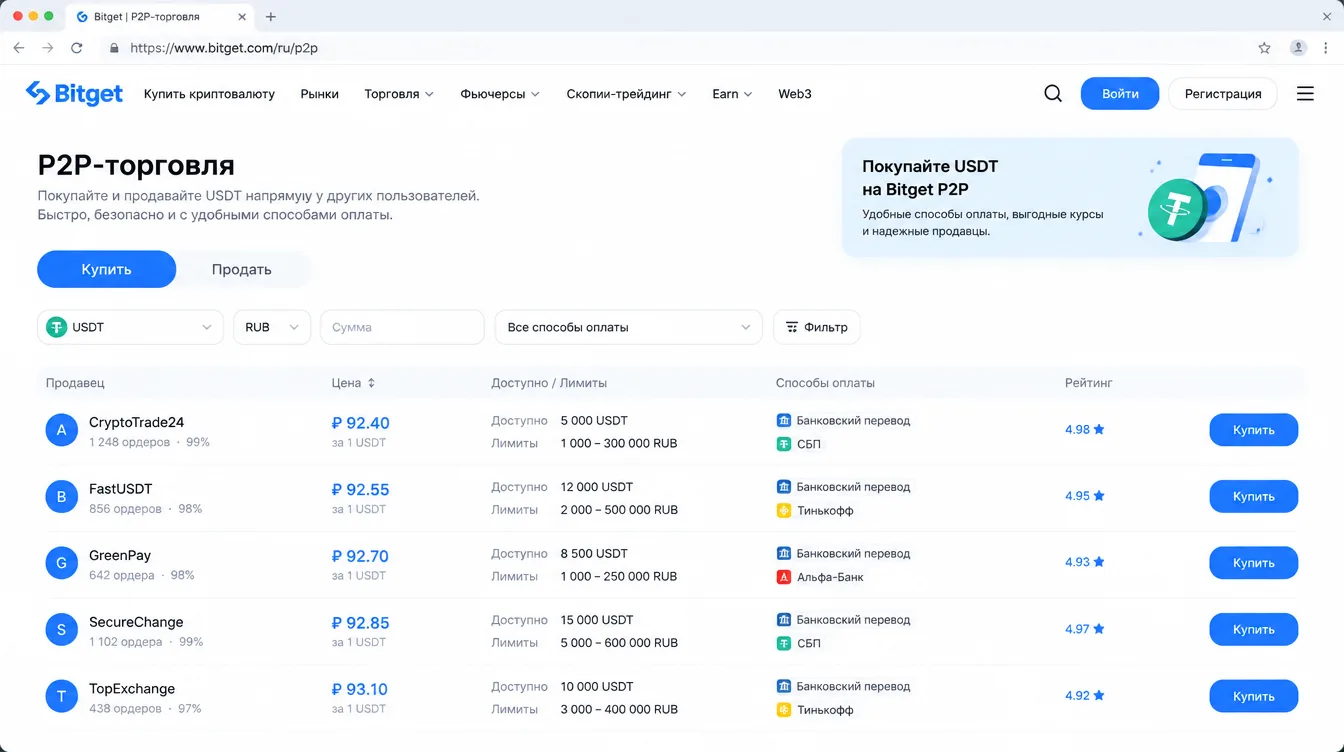Click Тинькофф icon in FastUSDT row

(x=784, y=510)
